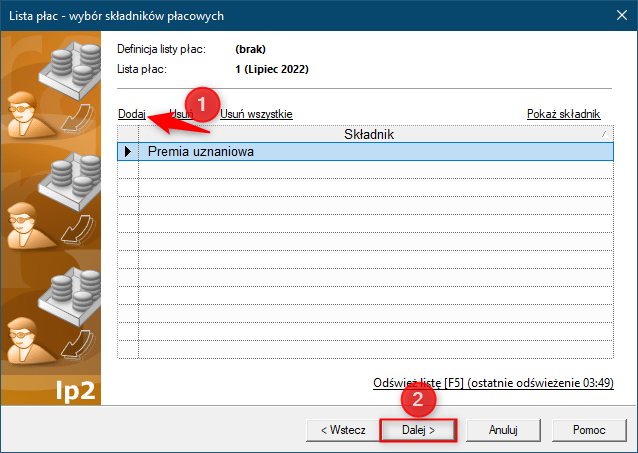This screenshot has height=453, width=638.
Task: Open the Pokaż składnik link
Action: tap(563, 114)
